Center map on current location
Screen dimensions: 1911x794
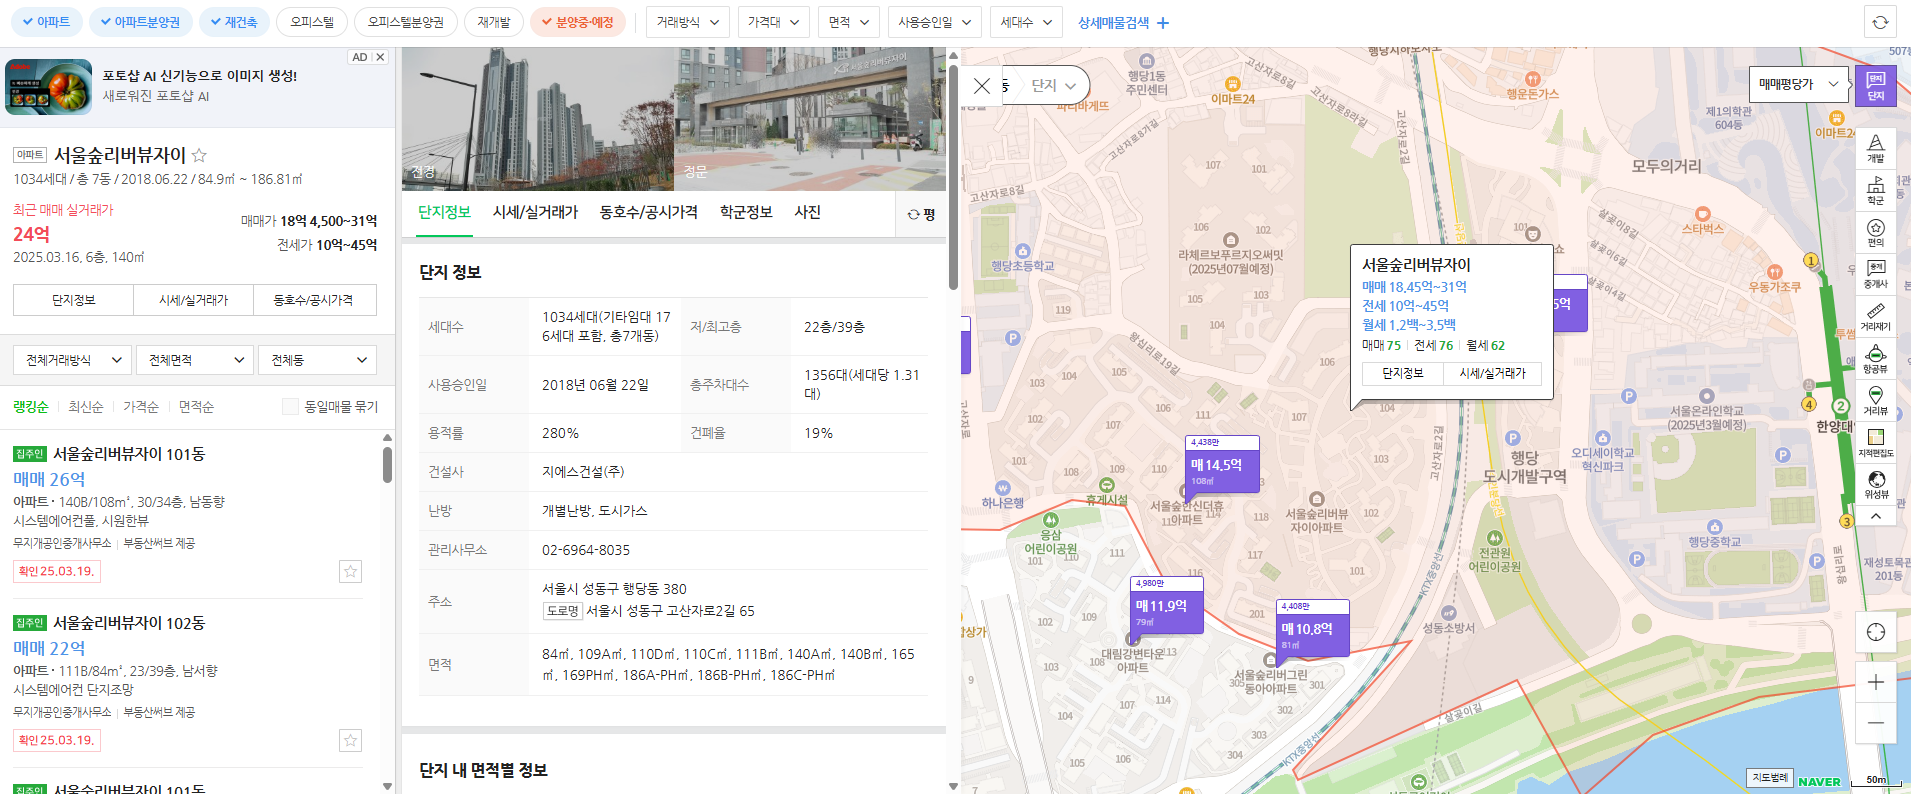tap(1875, 632)
